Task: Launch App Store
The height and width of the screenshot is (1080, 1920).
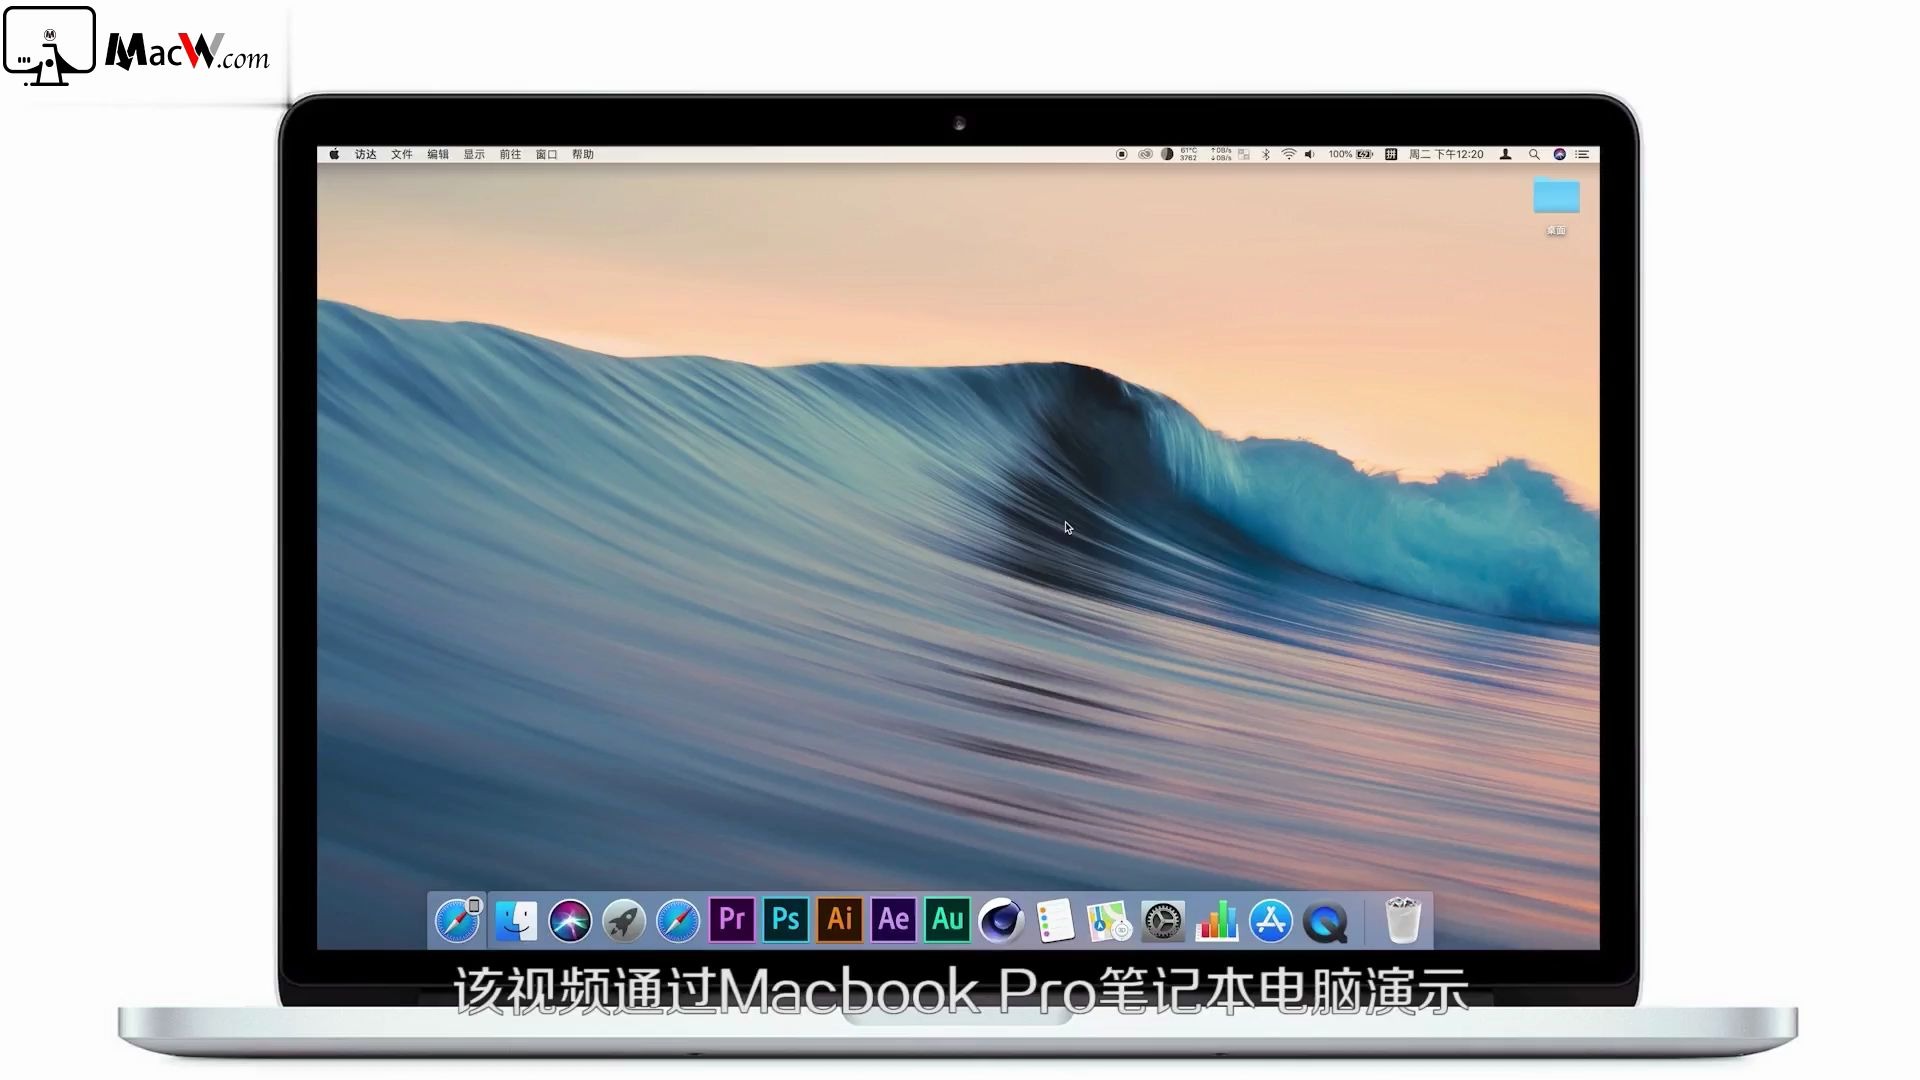Action: coord(1269,919)
